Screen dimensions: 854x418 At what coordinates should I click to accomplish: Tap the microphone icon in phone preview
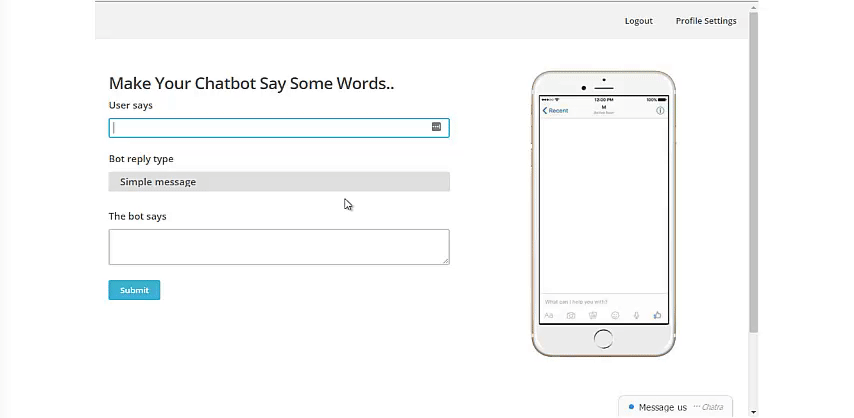(636, 316)
